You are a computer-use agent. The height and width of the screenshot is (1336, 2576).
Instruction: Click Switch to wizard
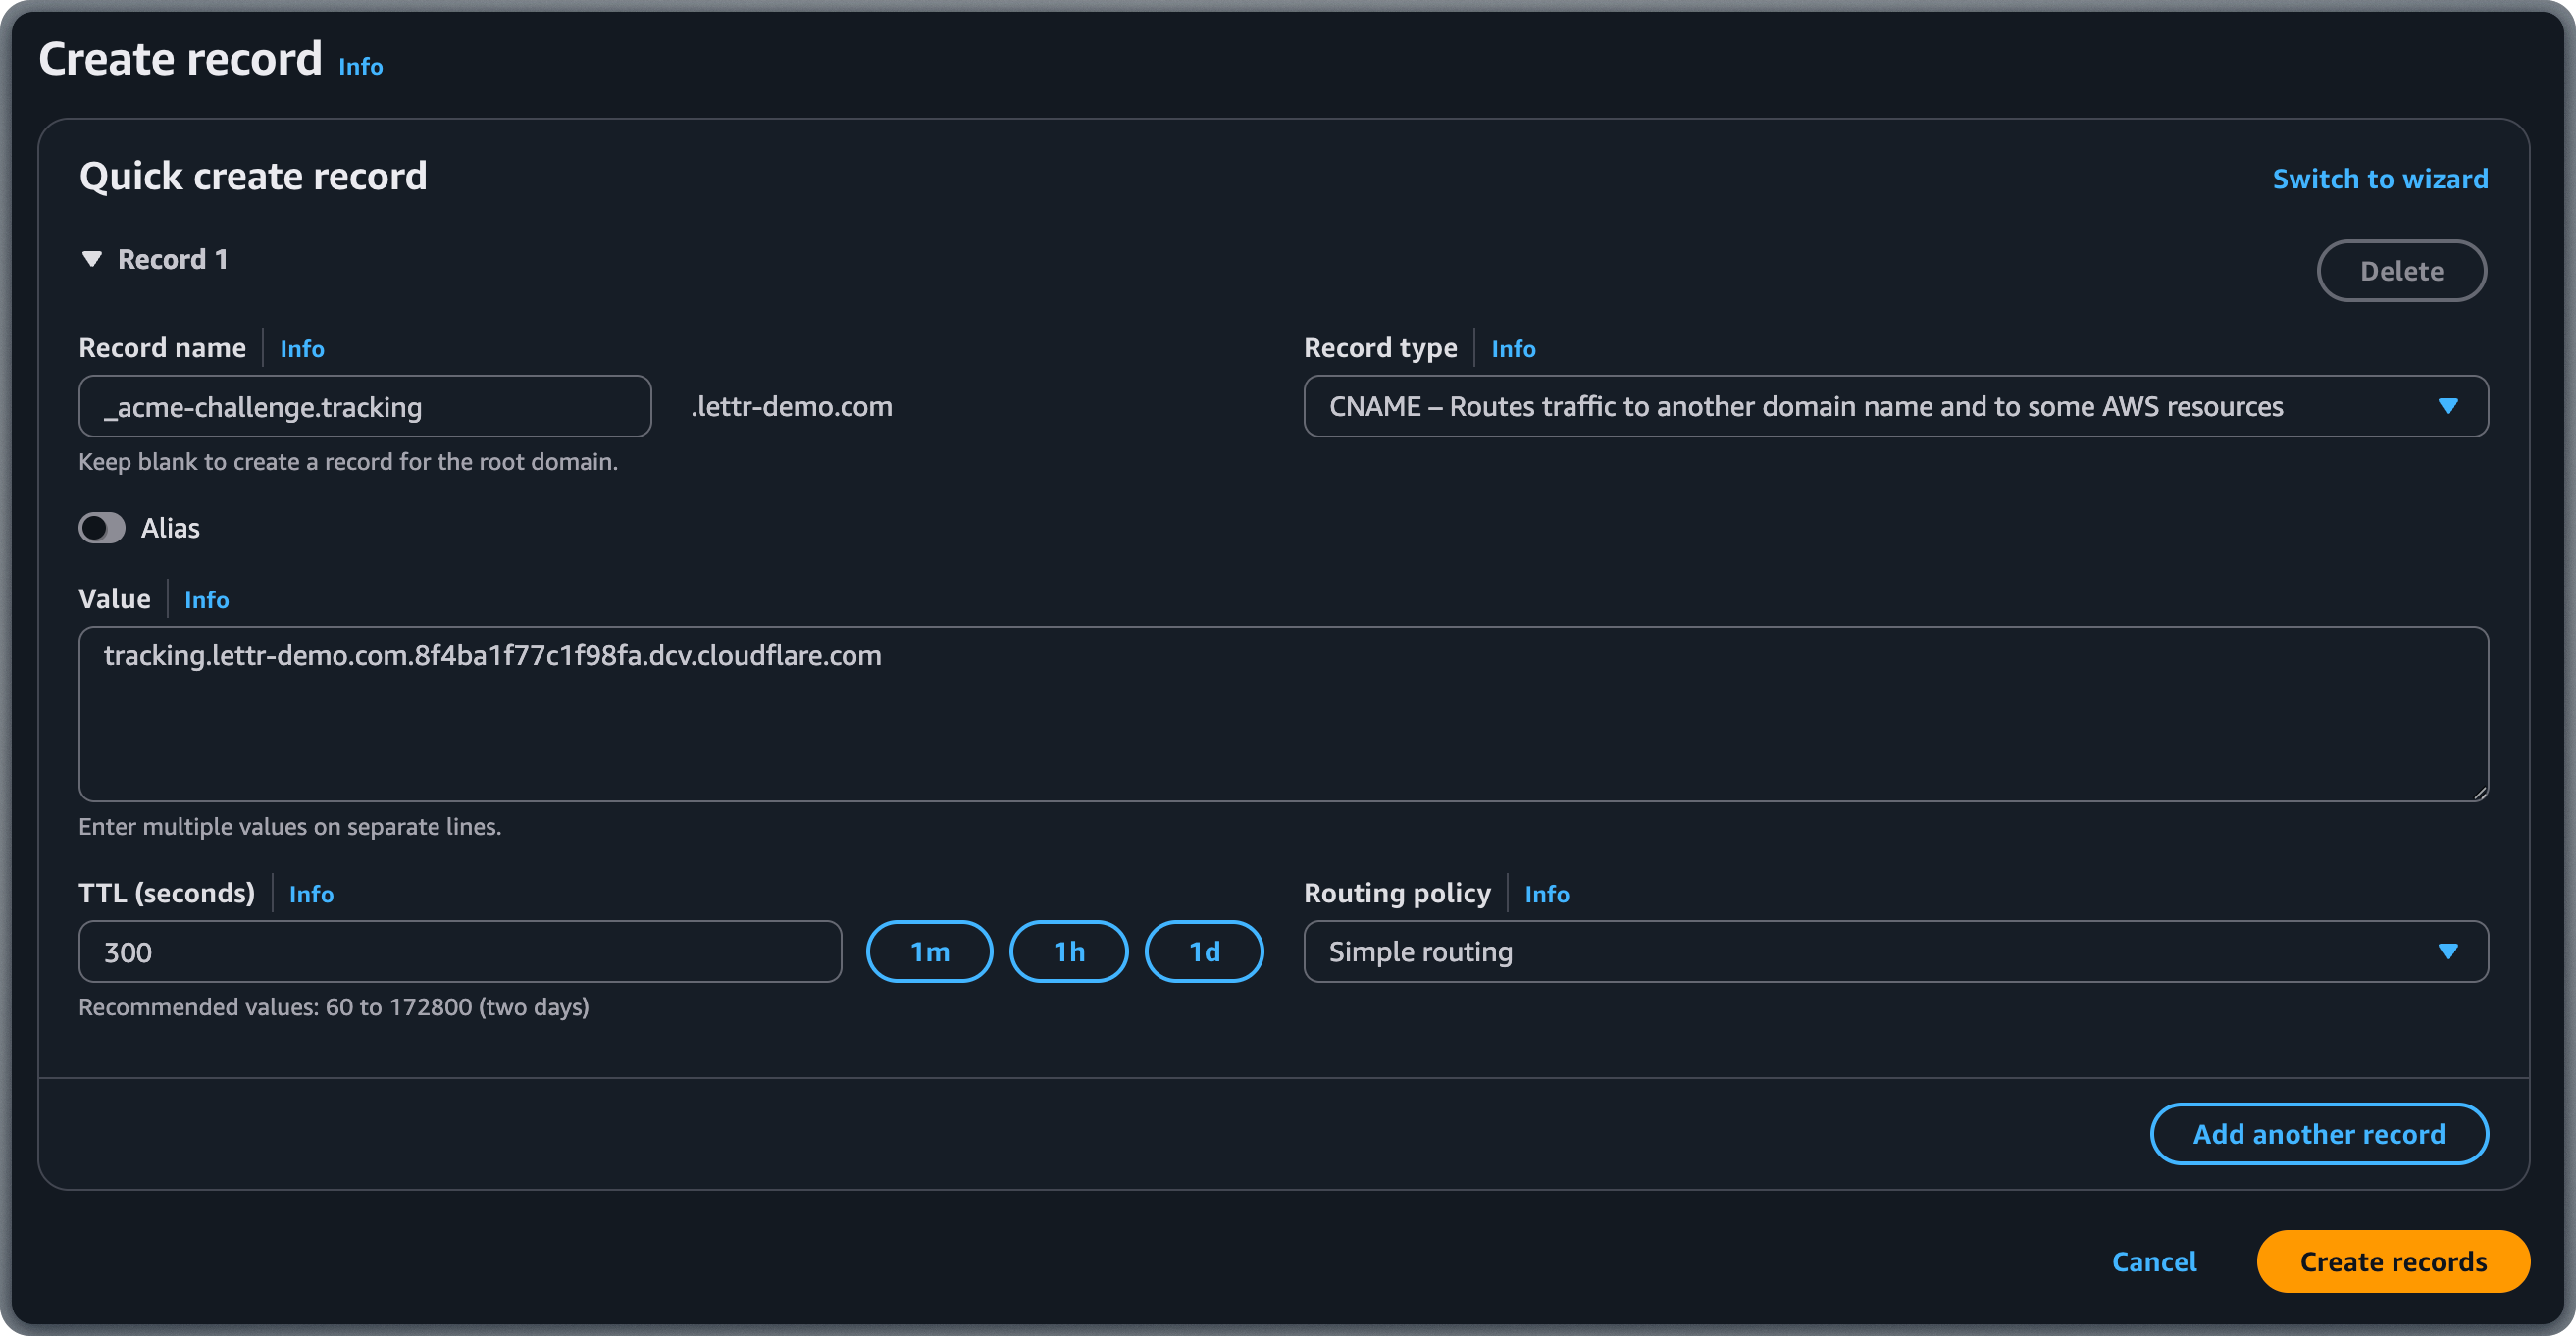tap(2380, 179)
